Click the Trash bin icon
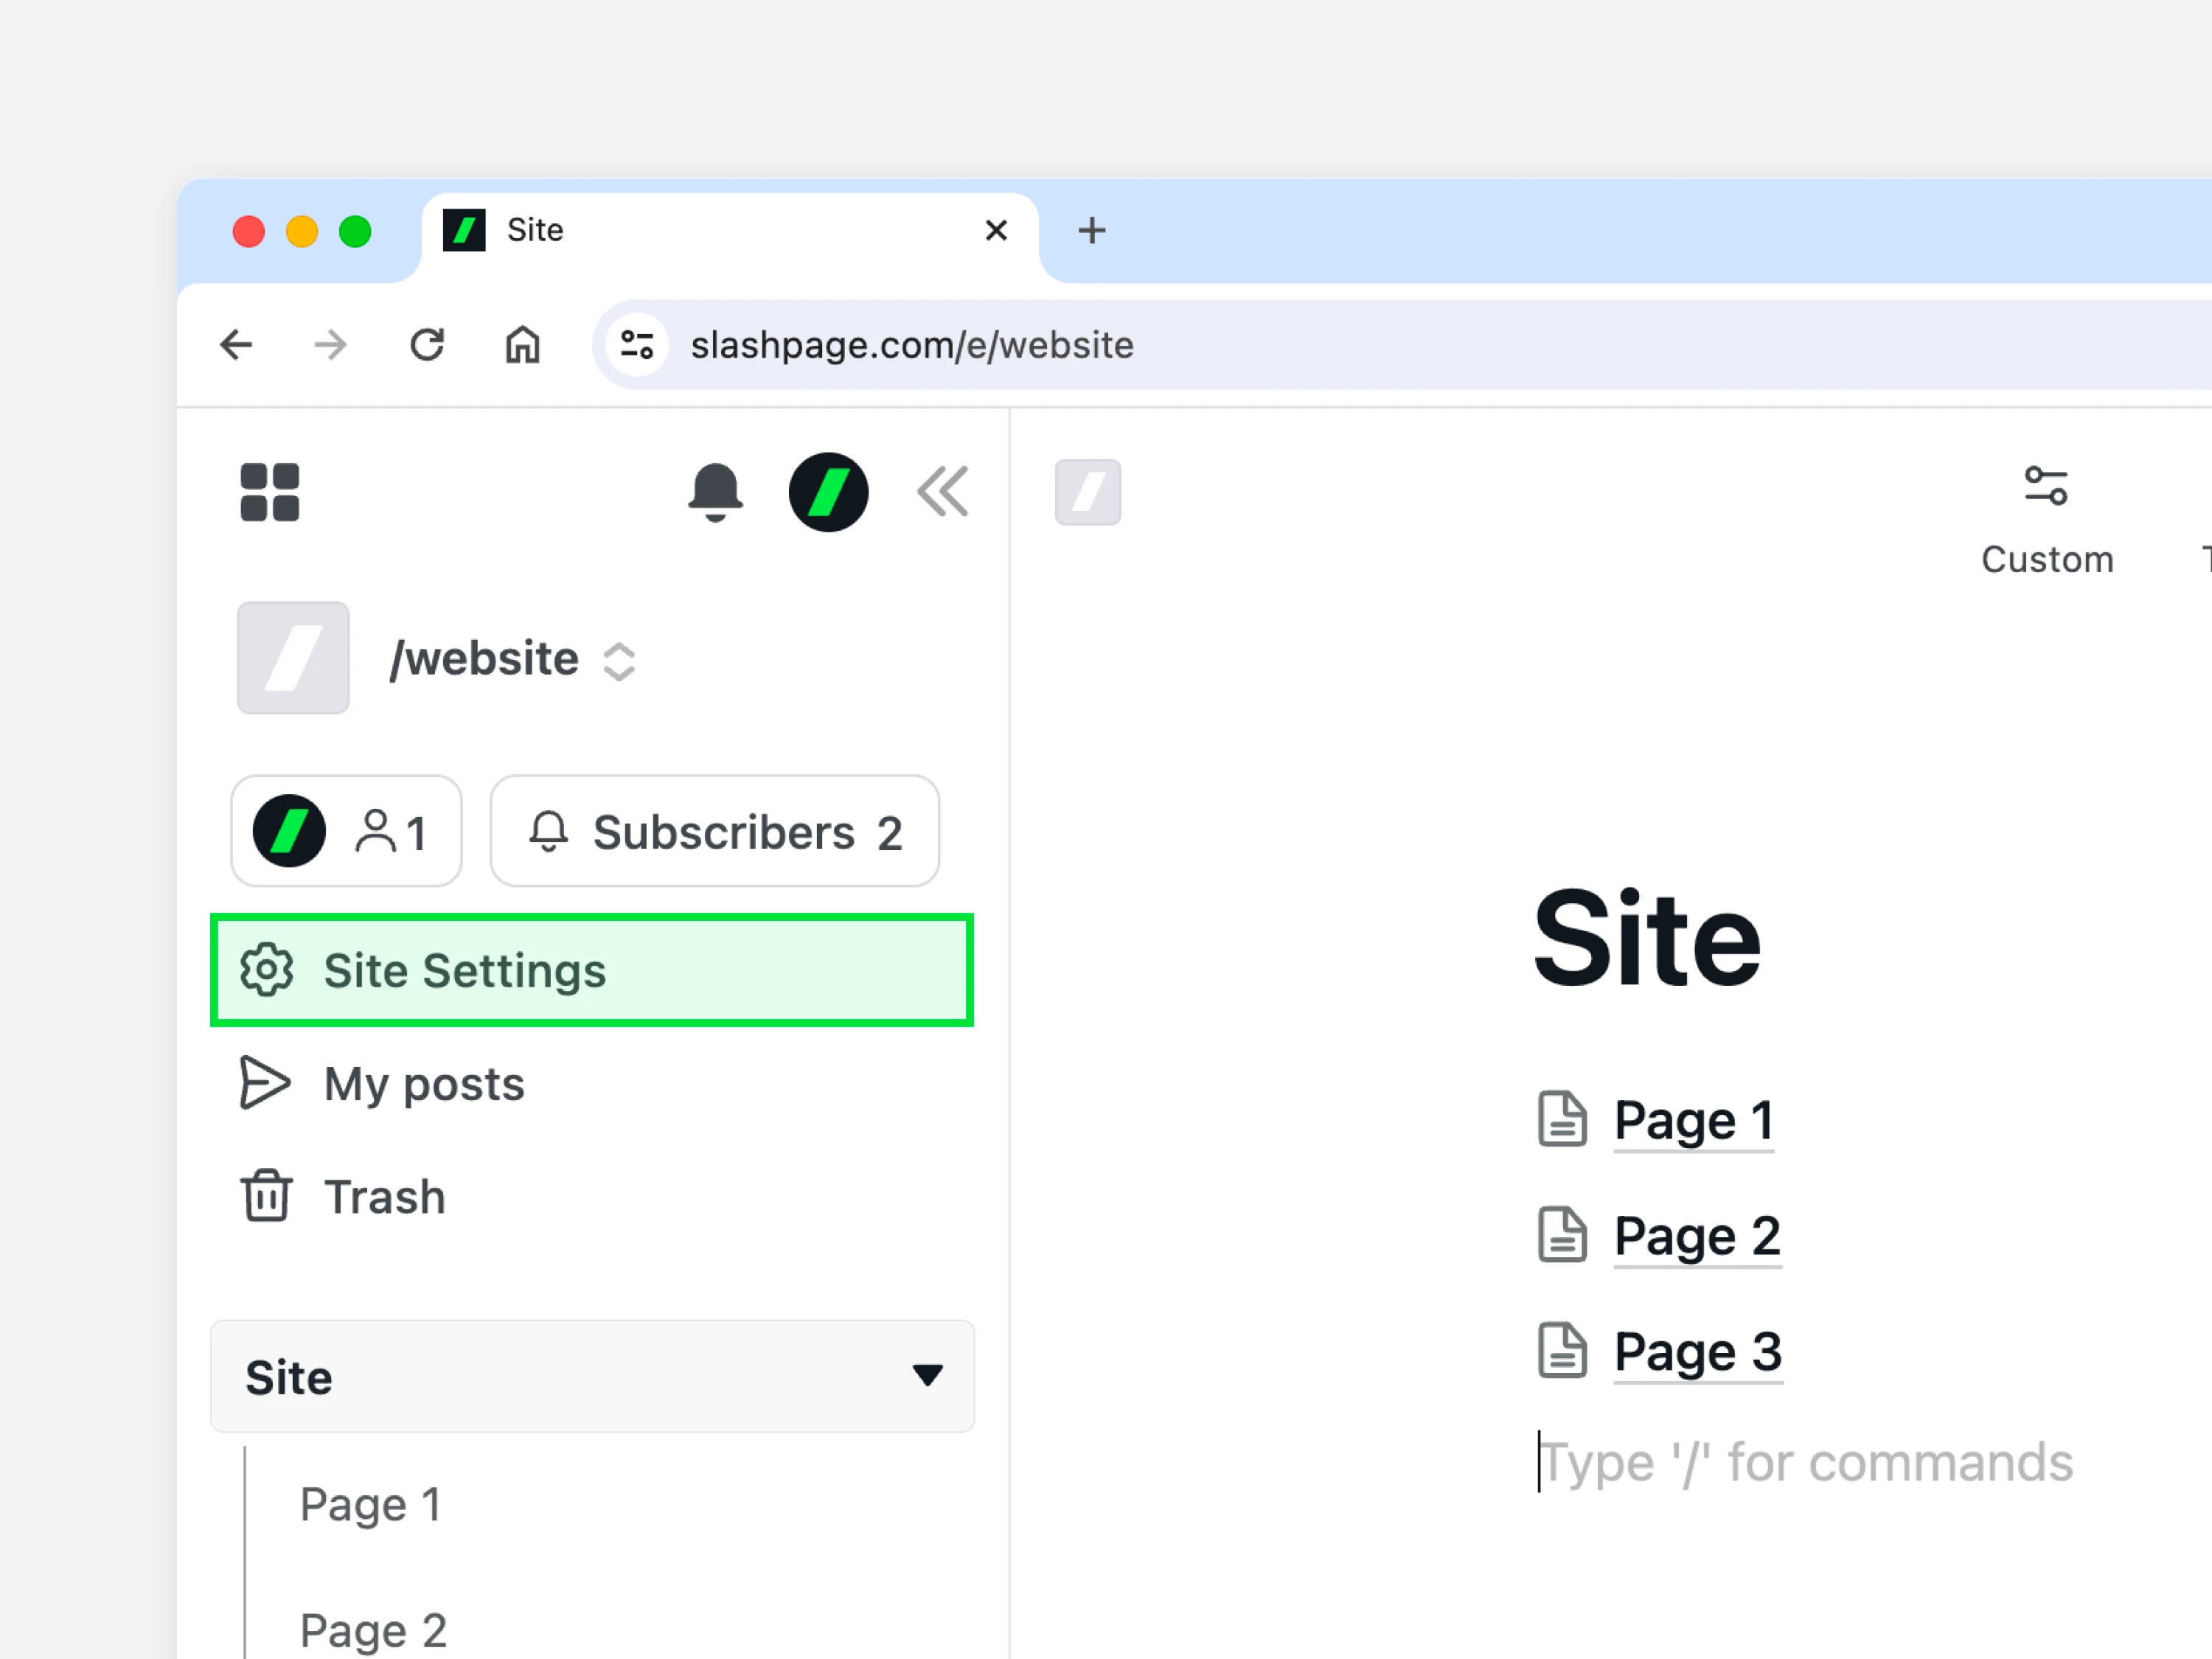The width and height of the screenshot is (2212, 1659). point(266,1195)
